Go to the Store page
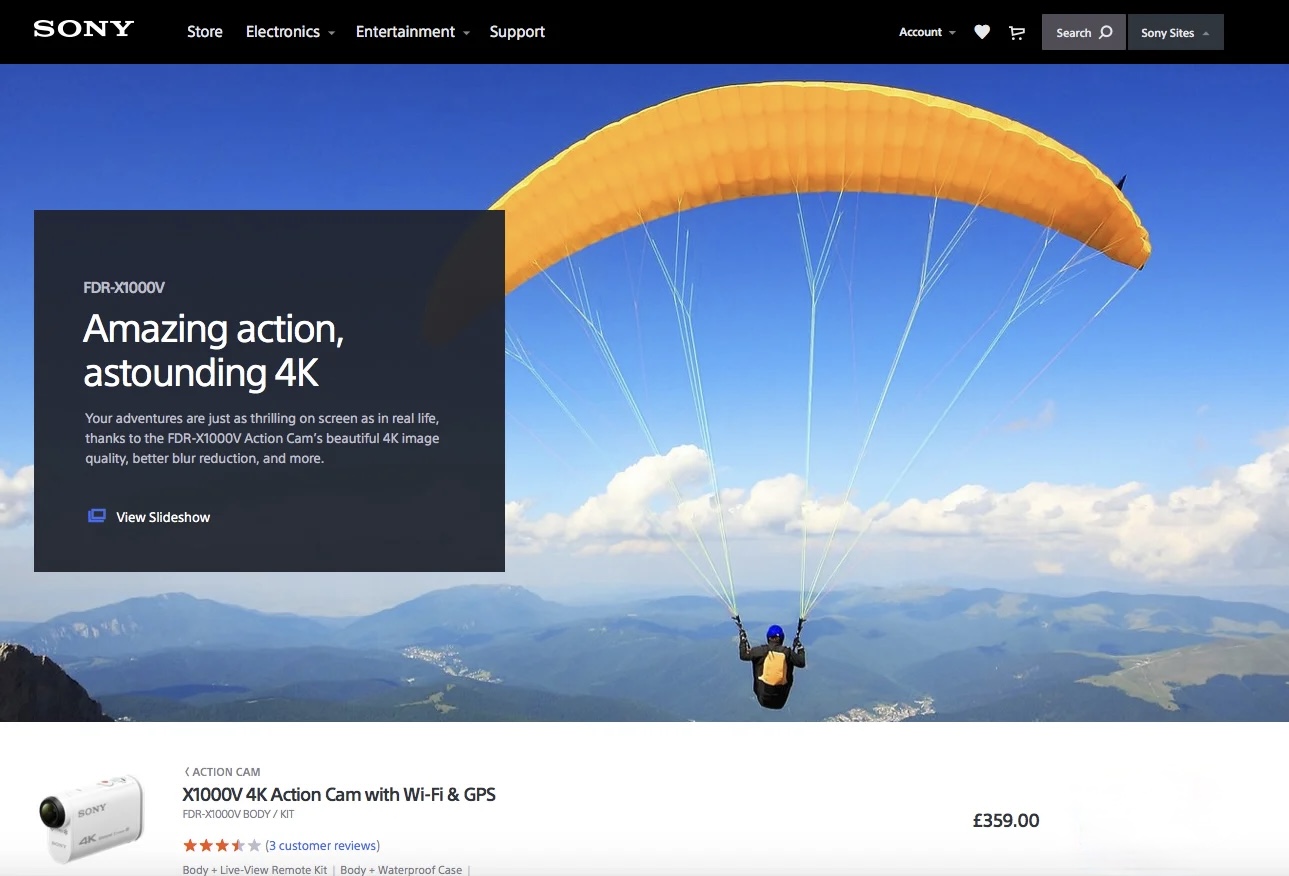This screenshot has height=876, width=1289. [205, 32]
